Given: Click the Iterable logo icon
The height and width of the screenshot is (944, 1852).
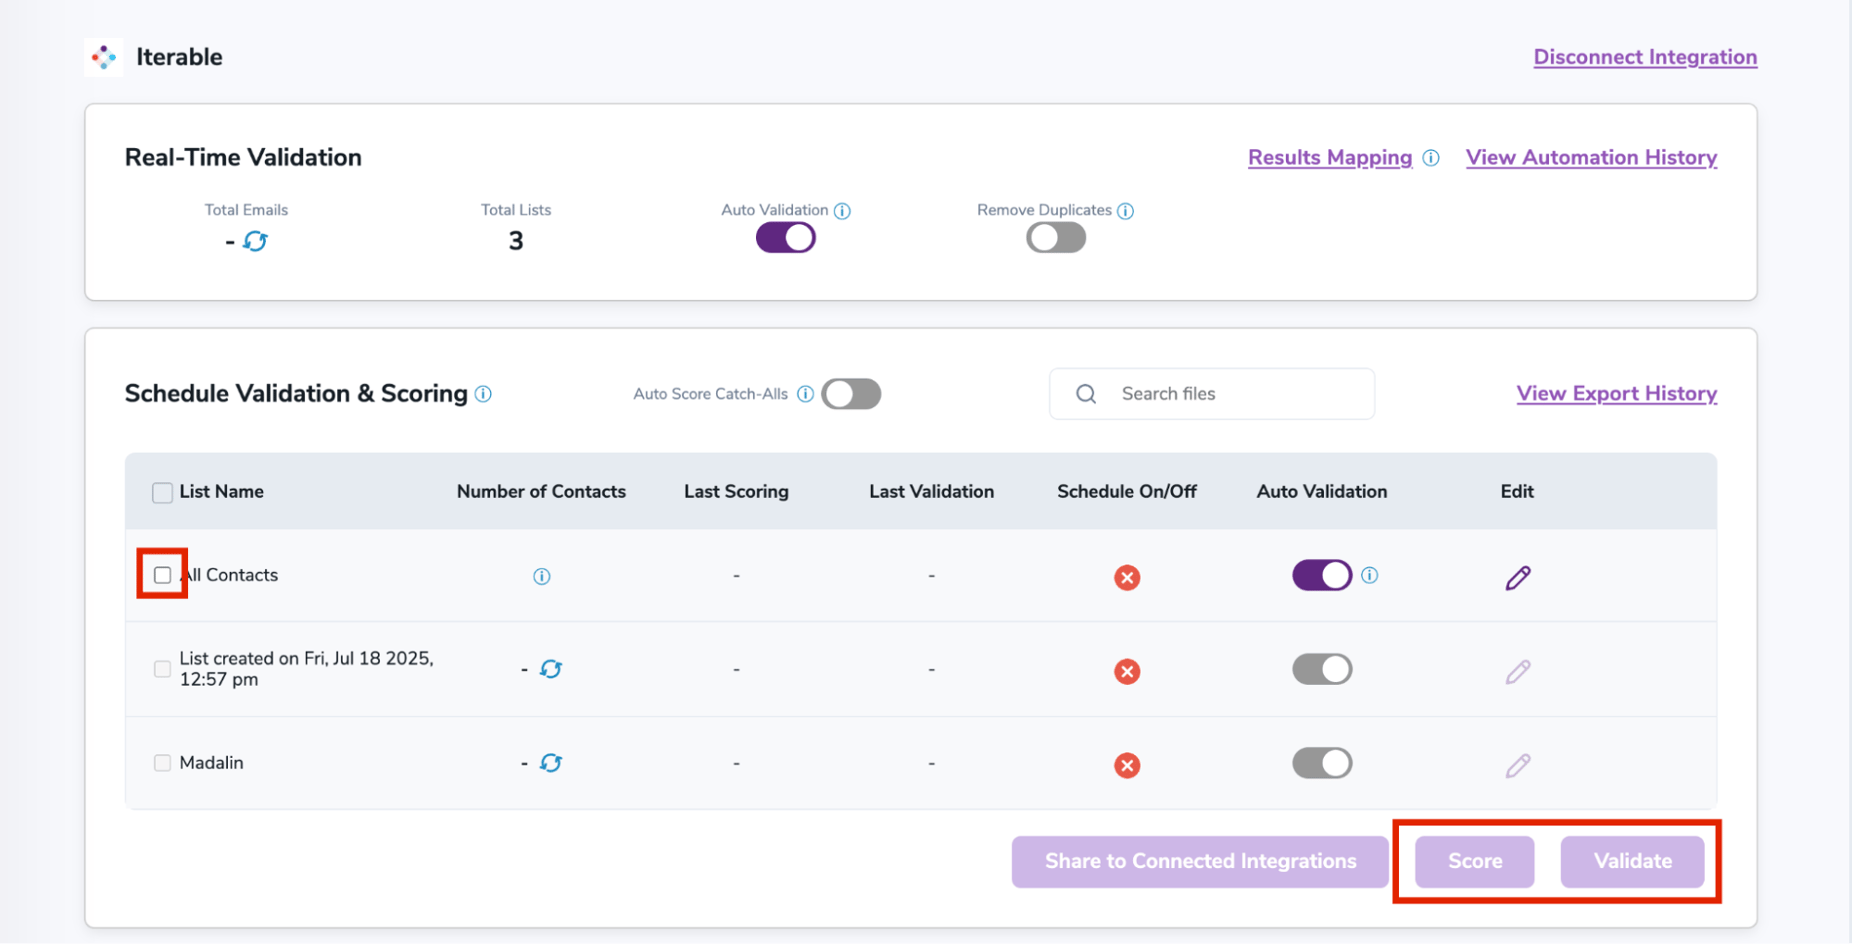Looking at the screenshot, I should point(104,57).
